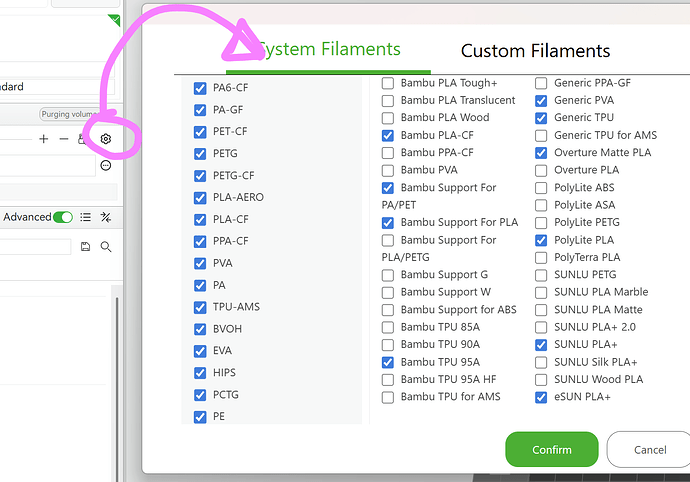The width and height of the screenshot is (690, 482).
Task: Uncheck PETG filament type
Action: tap(200, 154)
